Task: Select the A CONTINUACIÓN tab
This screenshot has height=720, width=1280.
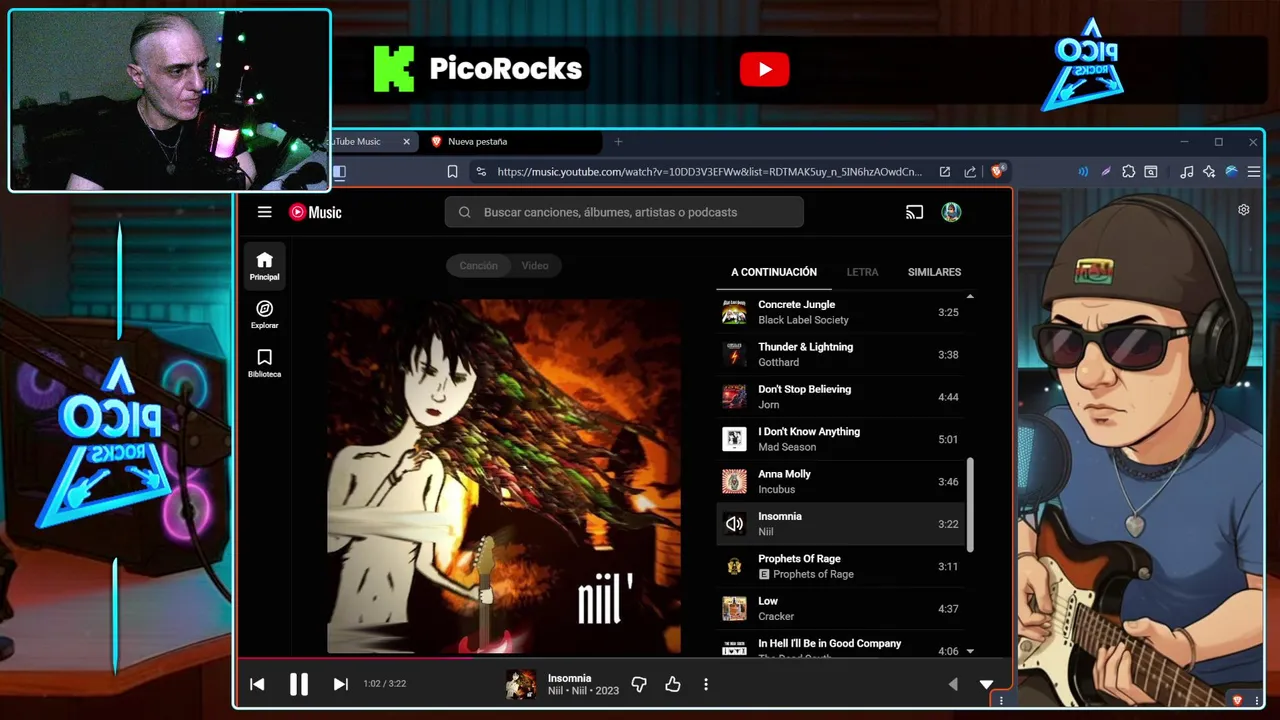Action: point(774,272)
